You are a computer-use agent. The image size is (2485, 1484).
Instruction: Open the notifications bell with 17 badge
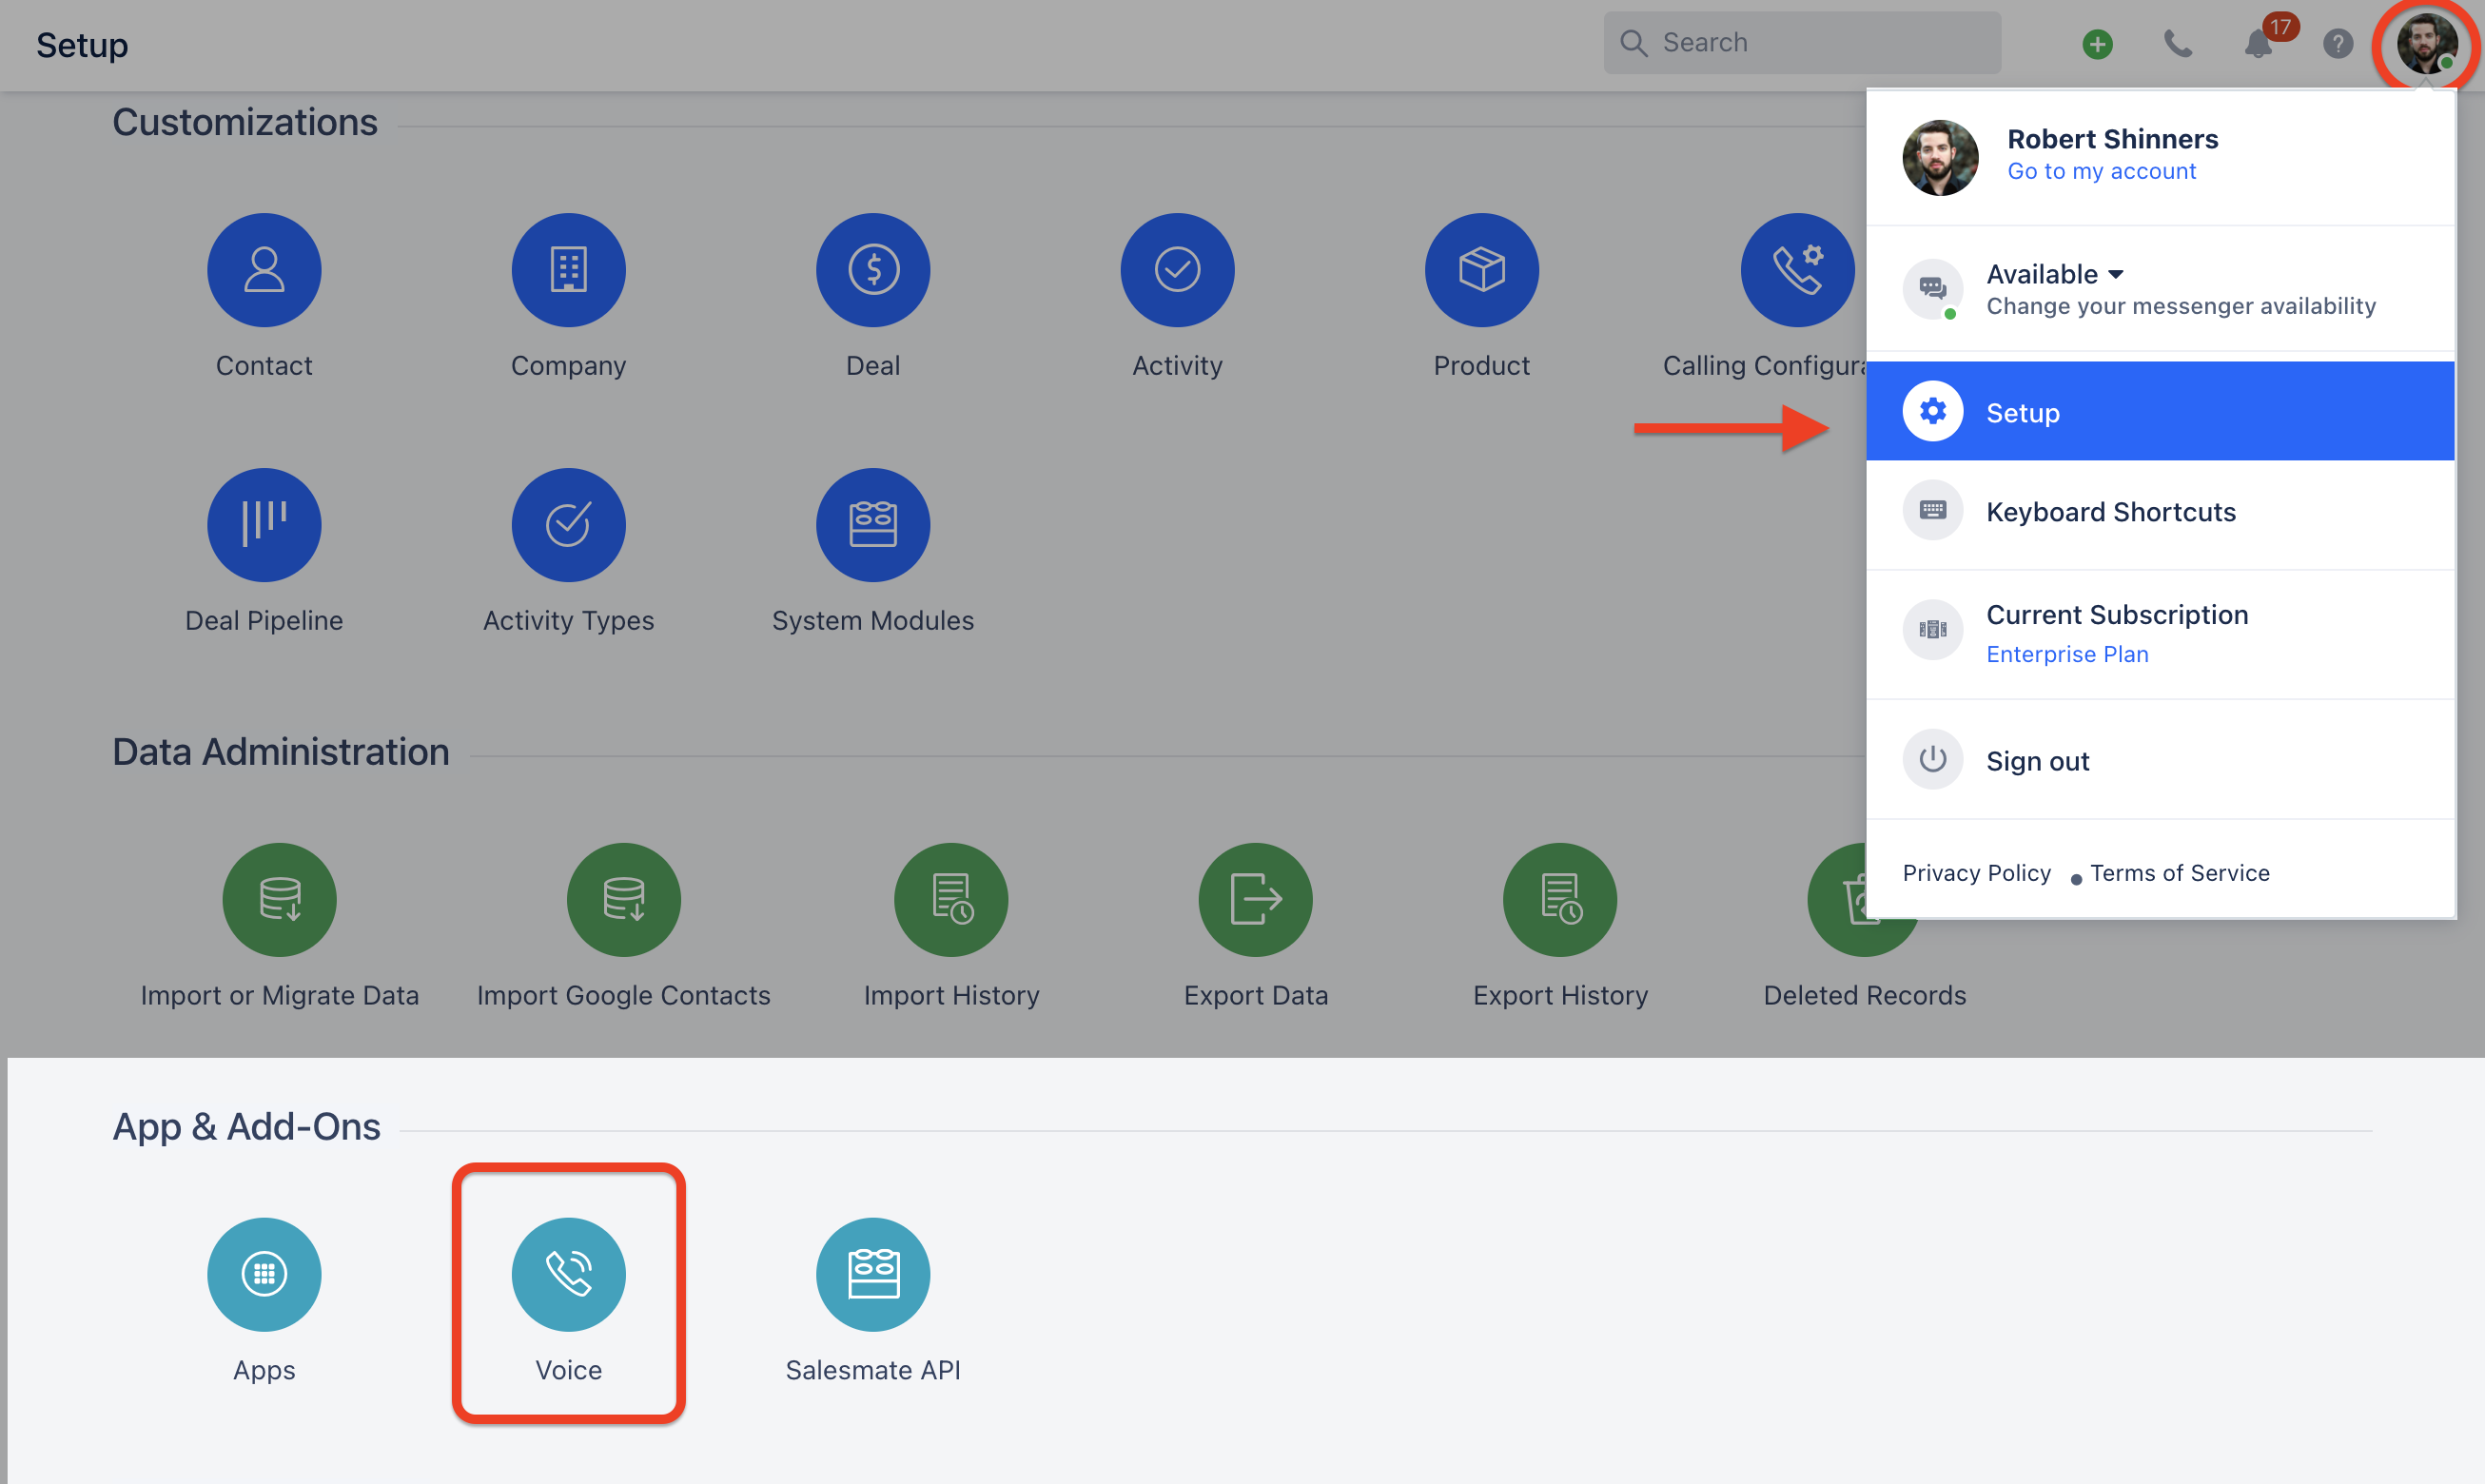pos(2259,44)
